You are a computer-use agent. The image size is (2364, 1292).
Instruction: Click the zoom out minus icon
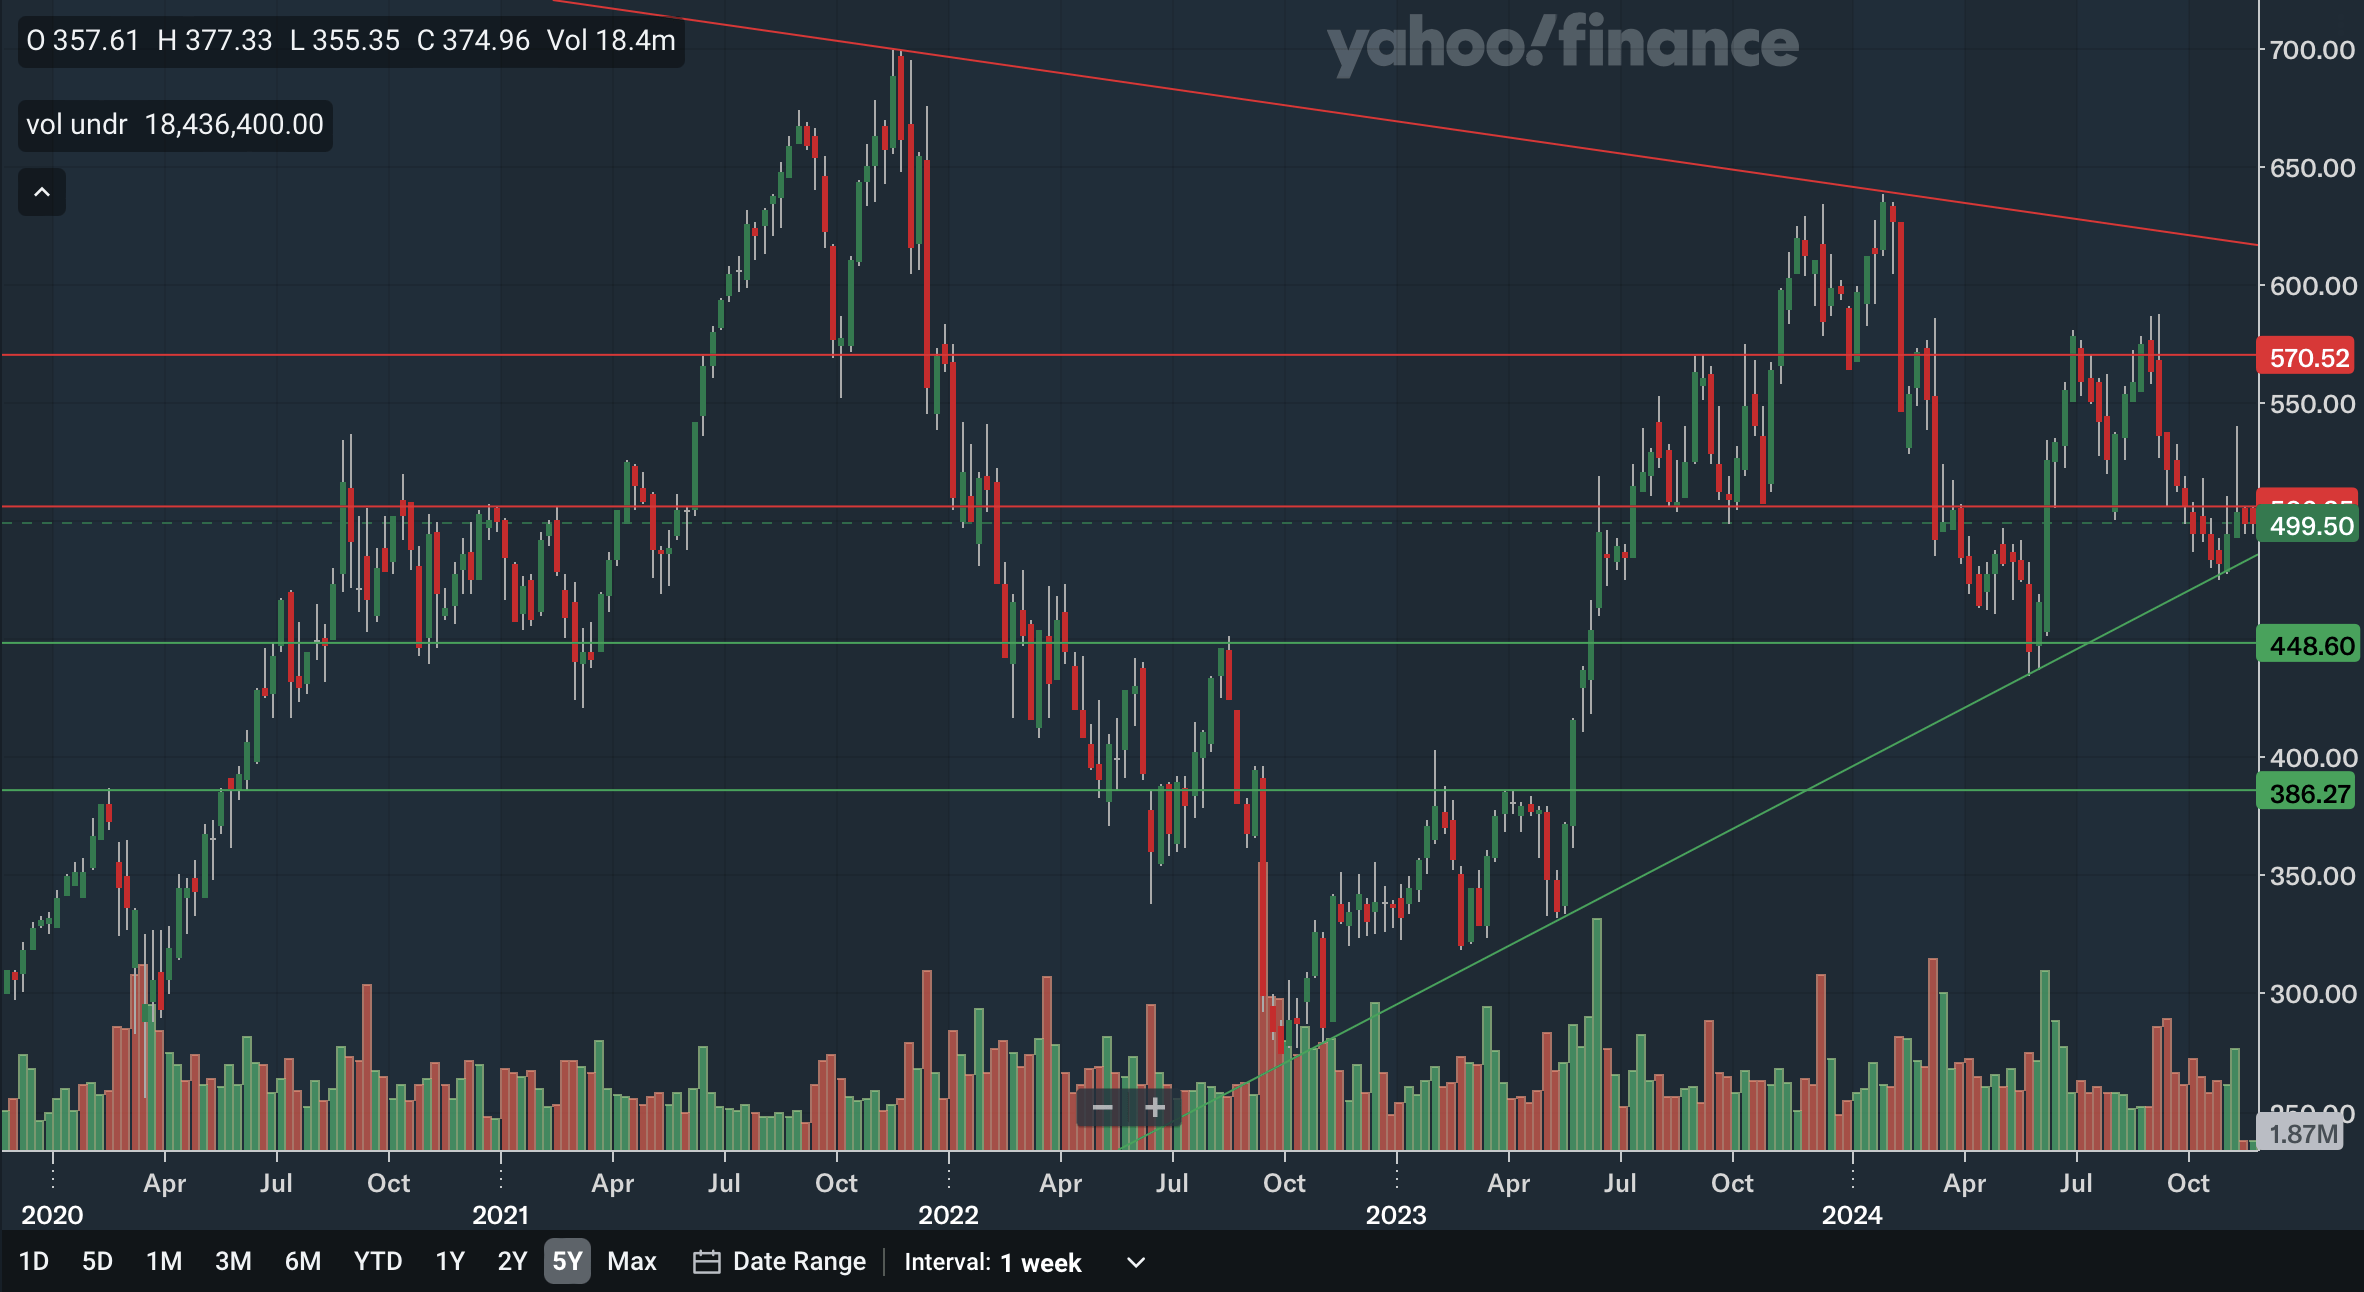1102,1107
